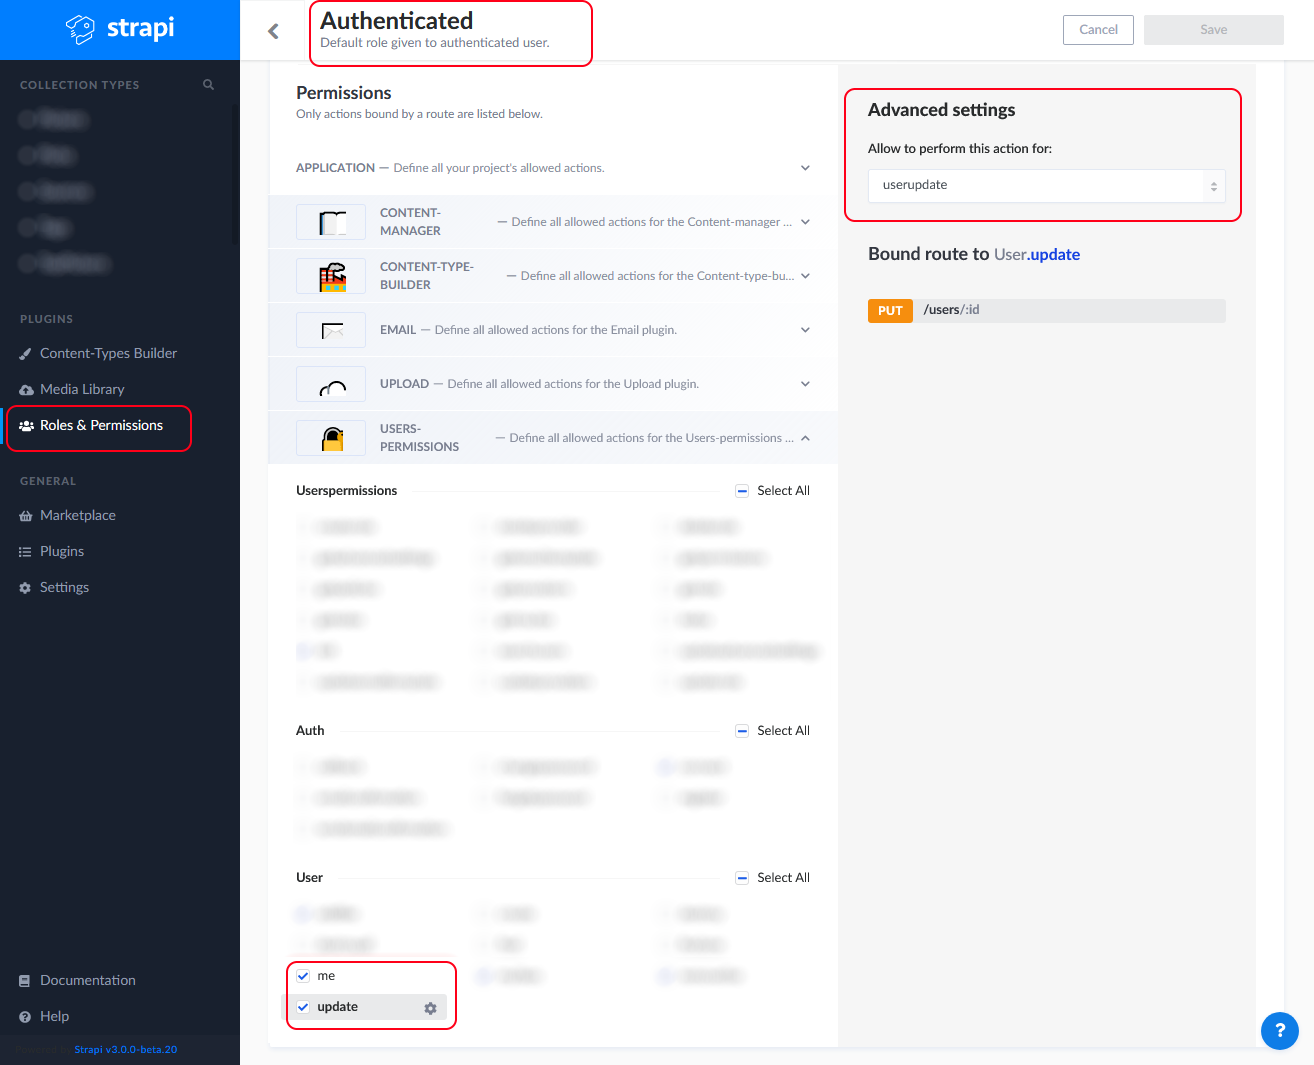
Task: Uncheck the update permission checkbox
Action: coord(303,1007)
